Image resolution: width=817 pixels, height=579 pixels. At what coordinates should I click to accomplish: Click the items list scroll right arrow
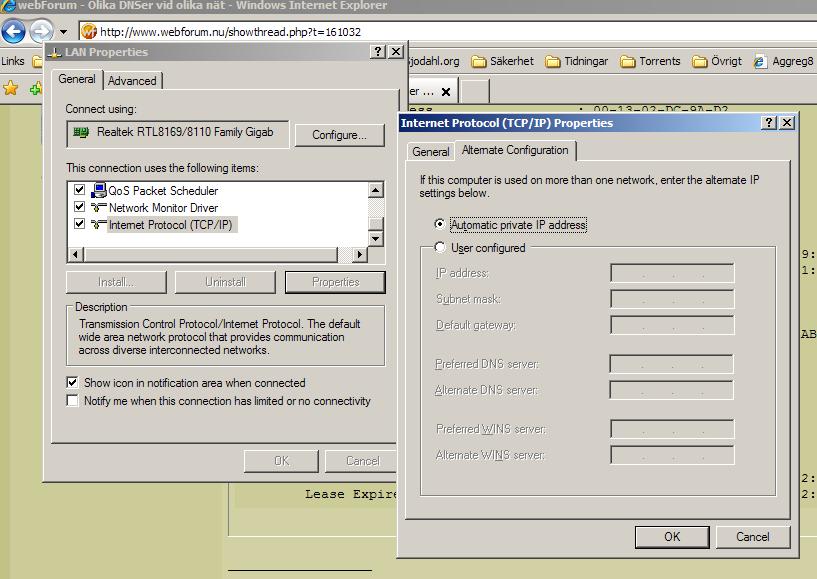coord(360,254)
